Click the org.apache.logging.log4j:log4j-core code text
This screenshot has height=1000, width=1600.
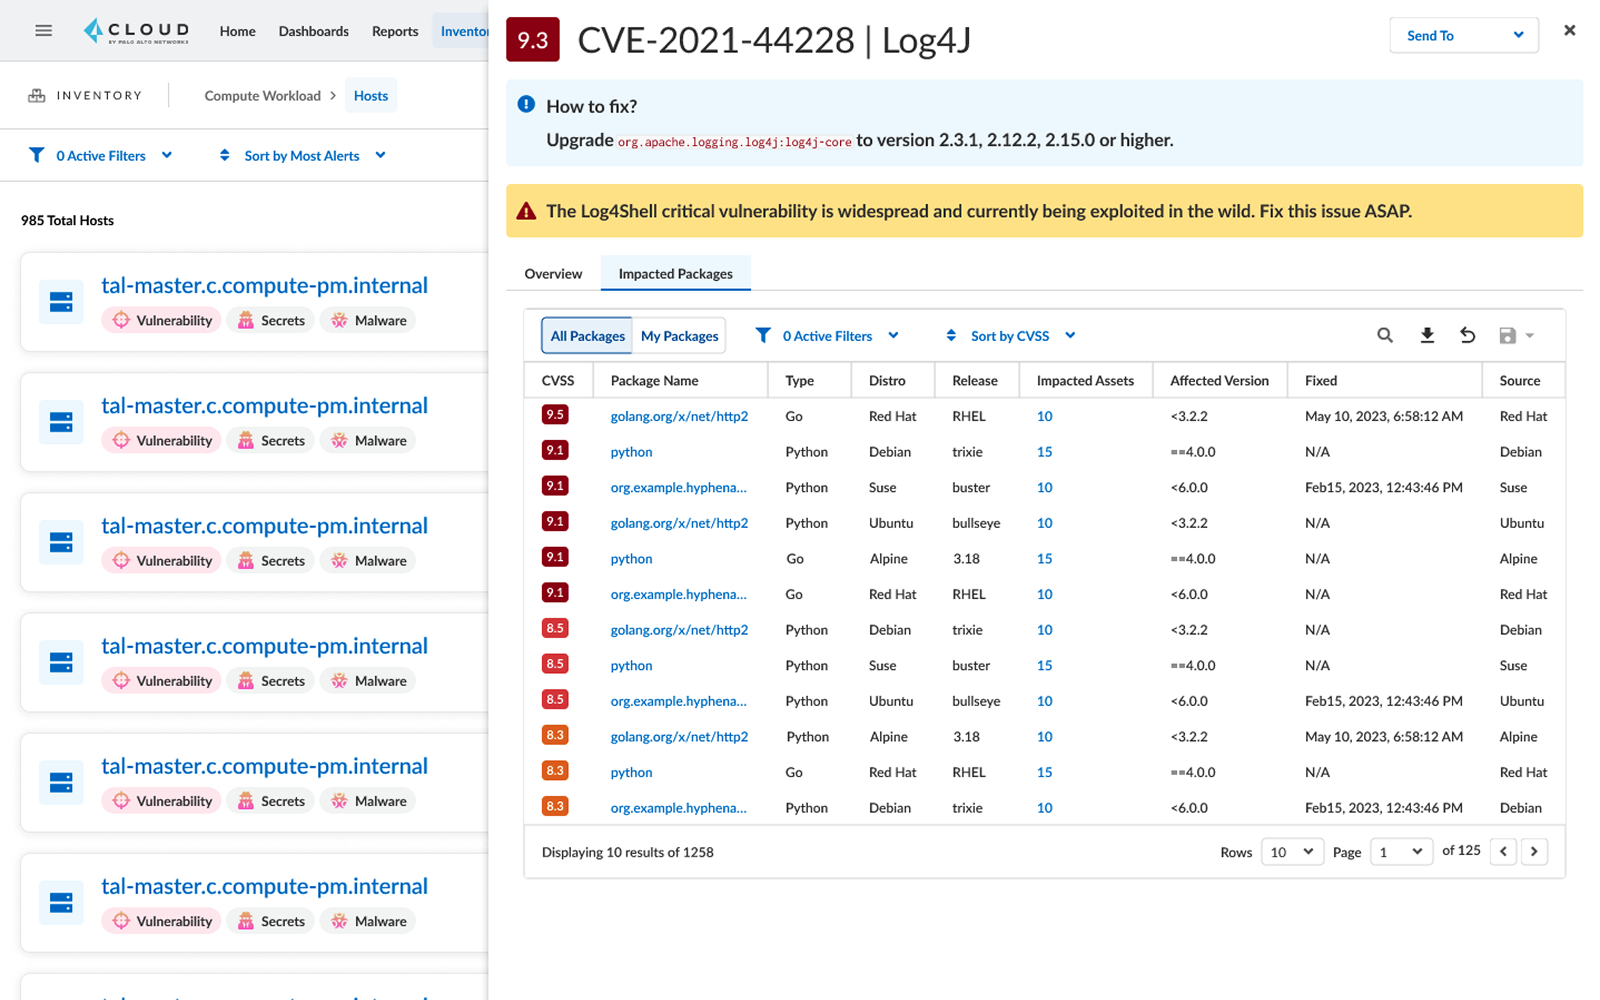(734, 142)
